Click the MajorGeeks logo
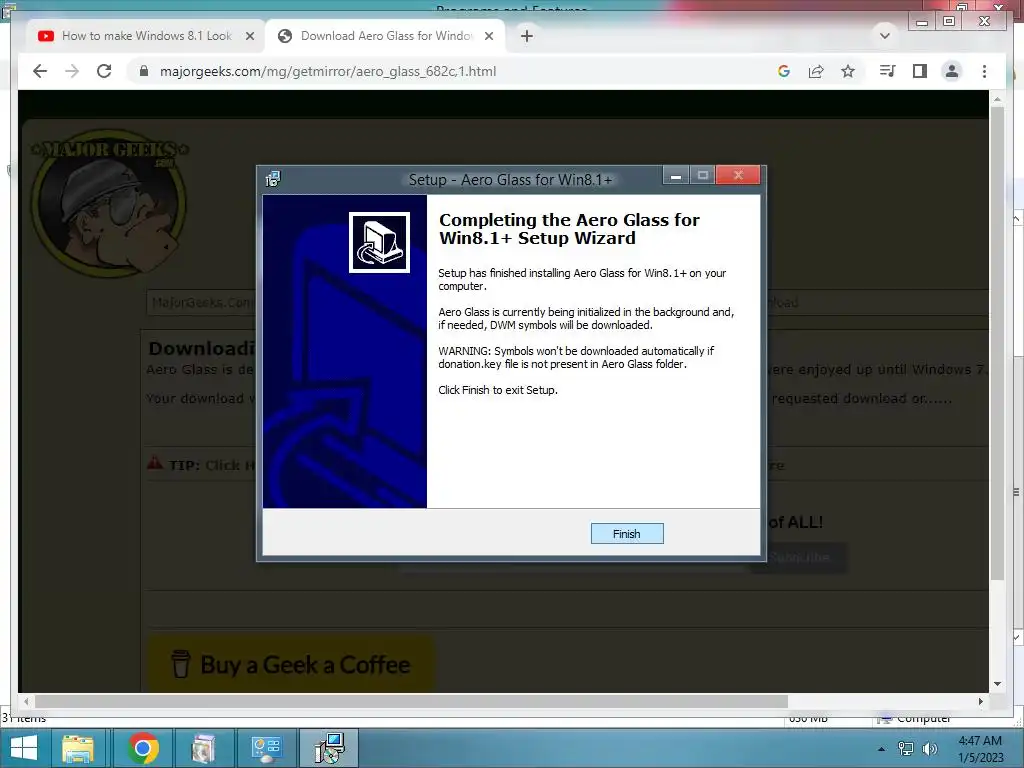This screenshot has height=768, width=1024. 109,204
